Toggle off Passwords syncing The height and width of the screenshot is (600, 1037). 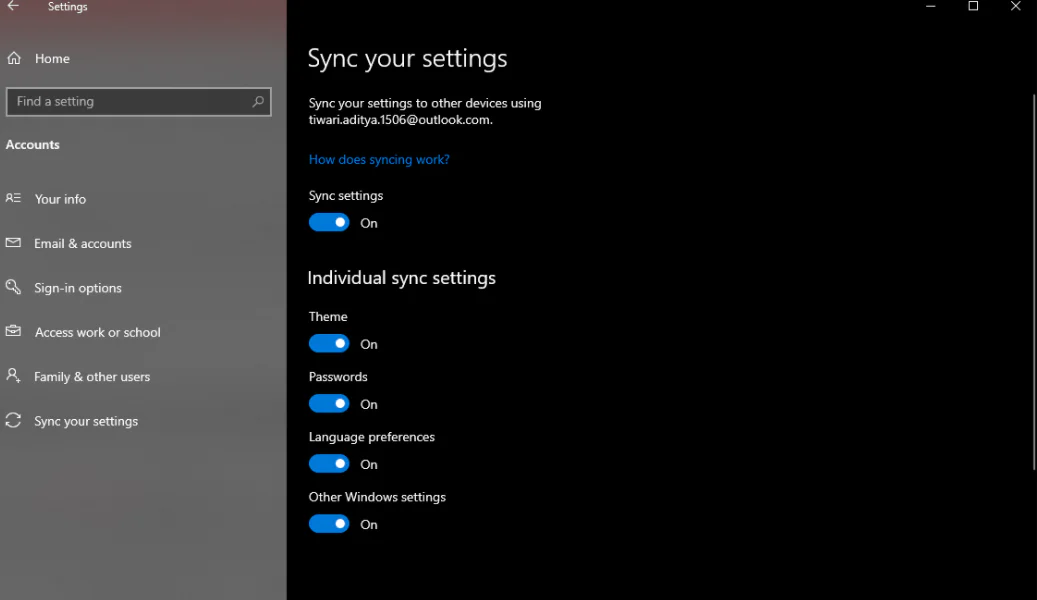[329, 404]
